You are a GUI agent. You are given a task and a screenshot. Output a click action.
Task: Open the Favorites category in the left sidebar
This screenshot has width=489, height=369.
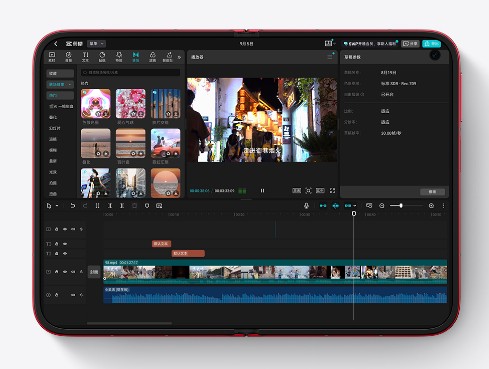tap(60, 73)
